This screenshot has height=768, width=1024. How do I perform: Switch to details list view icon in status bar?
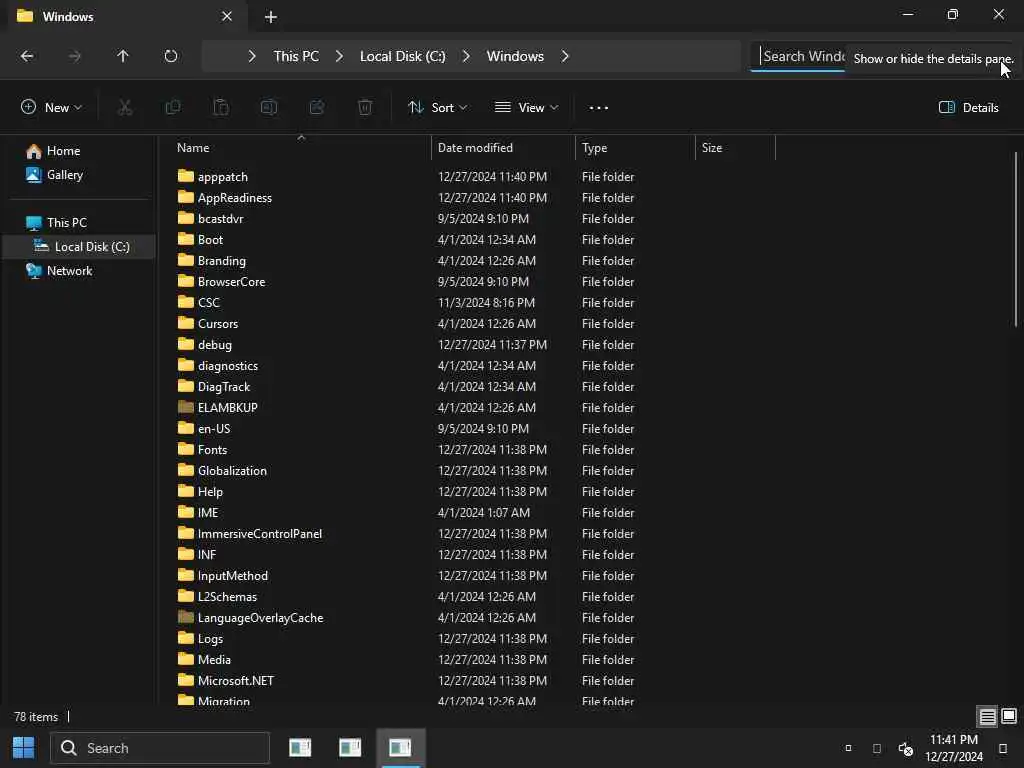pos(987,716)
